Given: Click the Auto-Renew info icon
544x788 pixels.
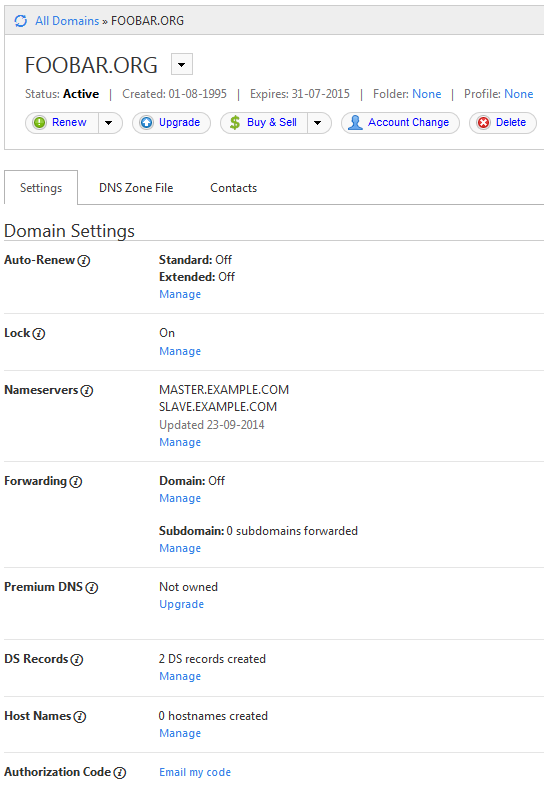Looking at the screenshot, I should [84, 261].
